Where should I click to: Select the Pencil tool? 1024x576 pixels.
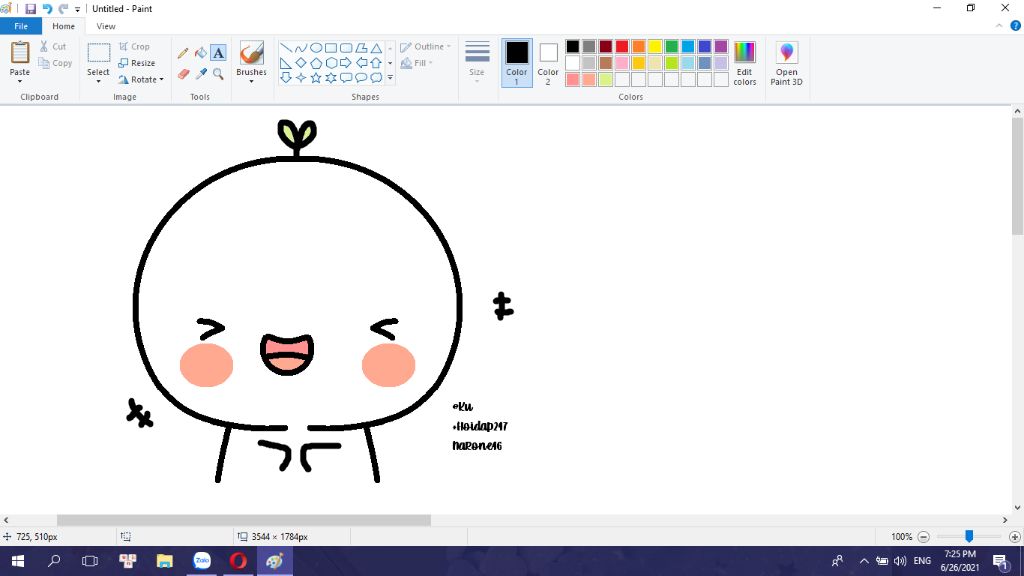point(183,53)
